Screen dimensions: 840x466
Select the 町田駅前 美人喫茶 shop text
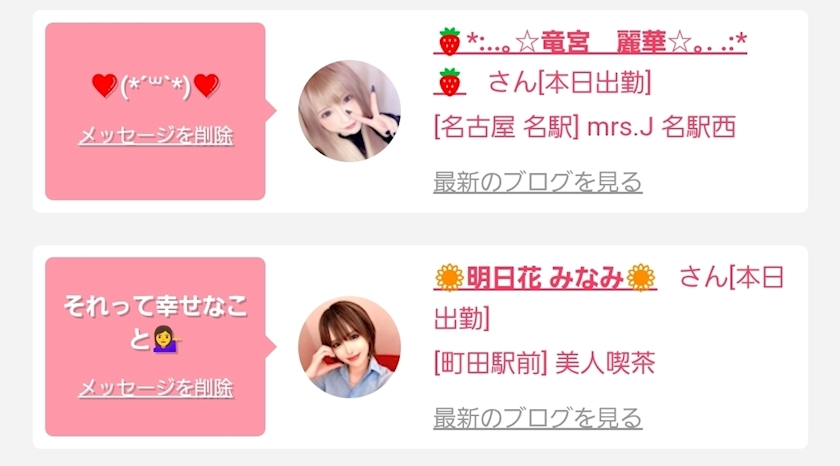(x=544, y=363)
